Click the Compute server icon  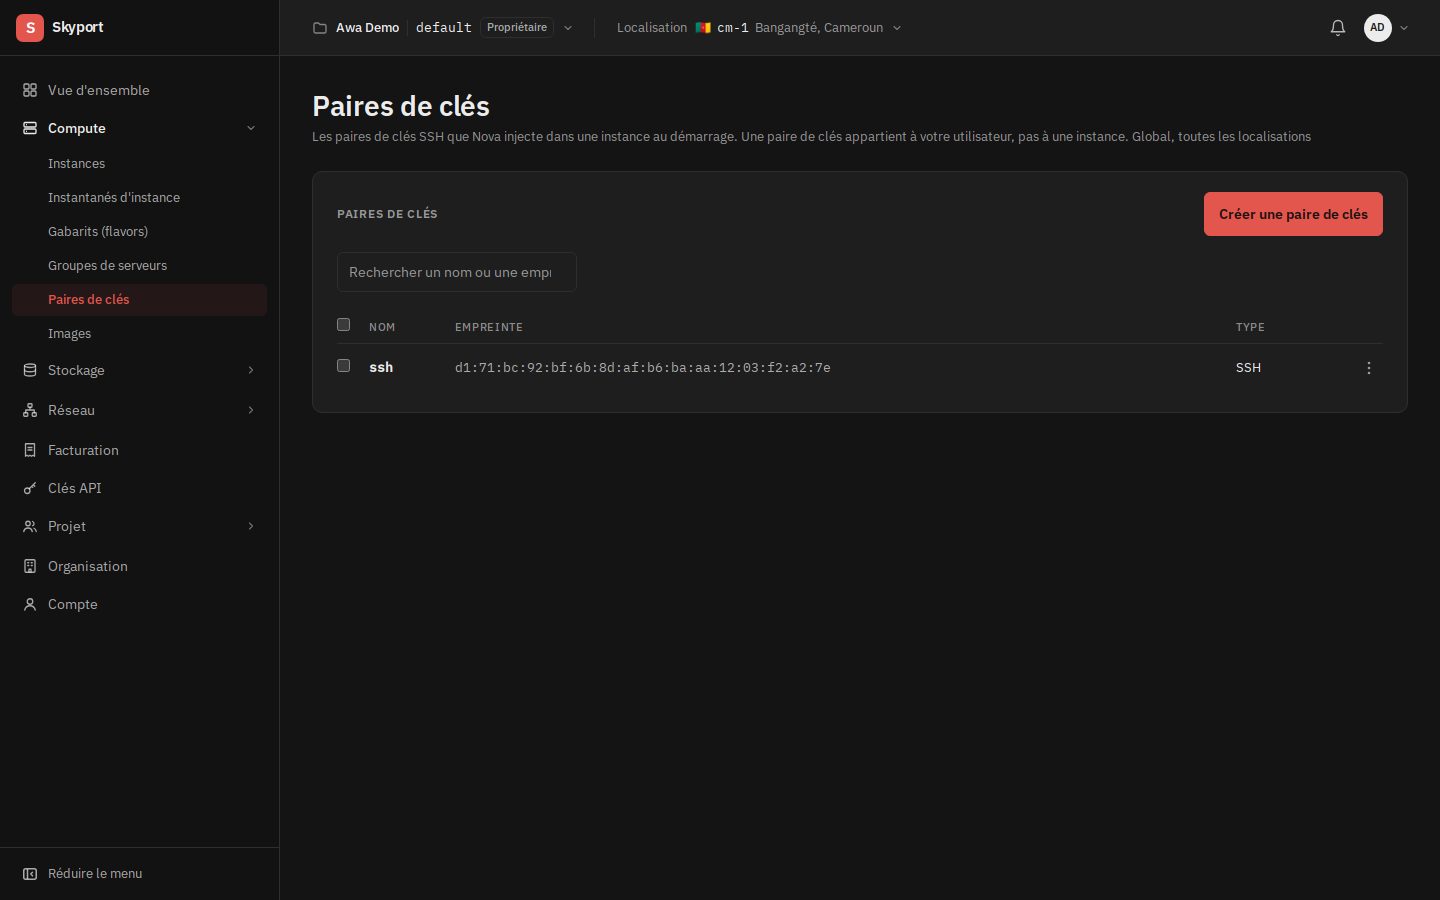click(30, 128)
